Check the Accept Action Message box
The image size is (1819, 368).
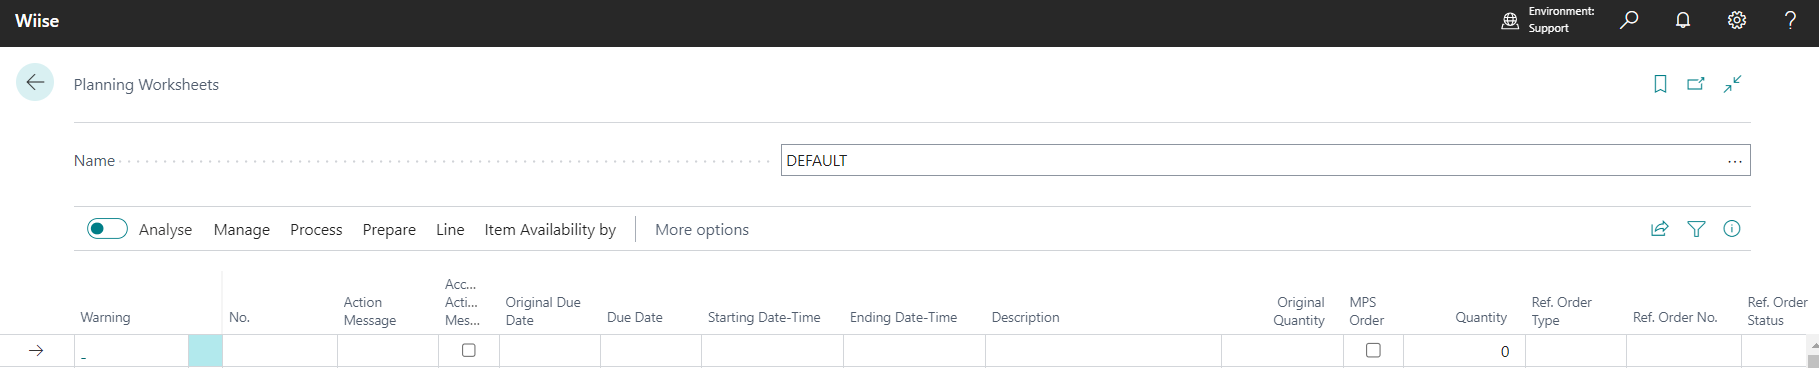[468, 350]
